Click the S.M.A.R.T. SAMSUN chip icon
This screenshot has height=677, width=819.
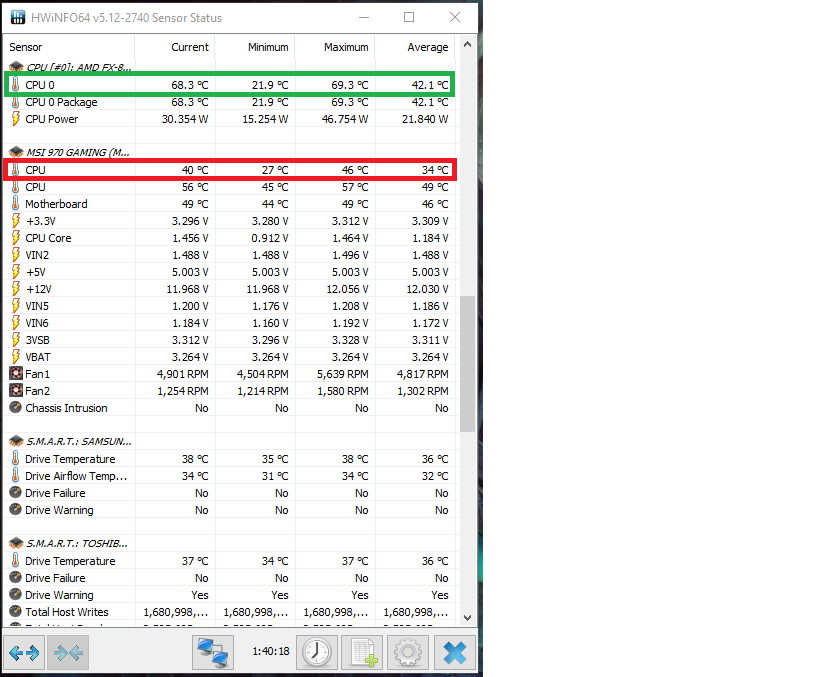click(16, 441)
